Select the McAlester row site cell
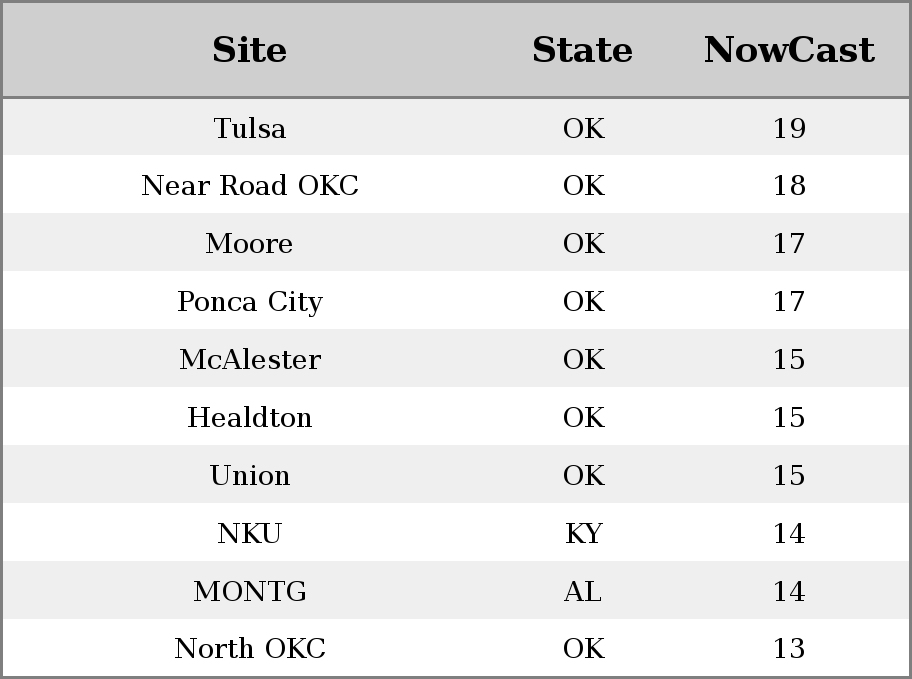Screen dimensions: 912x679 click(250, 359)
